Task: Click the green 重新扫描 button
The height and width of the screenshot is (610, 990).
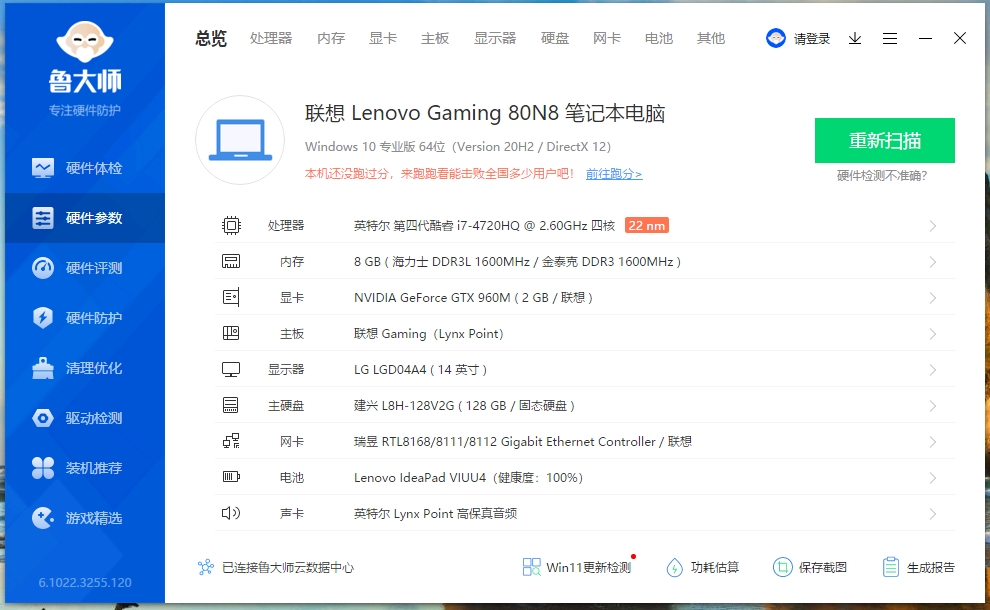Action: pos(885,140)
